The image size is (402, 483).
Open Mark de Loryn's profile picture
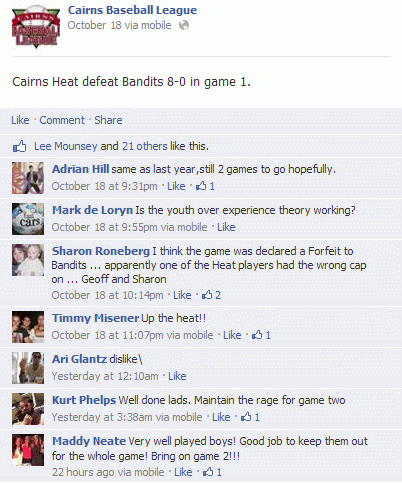coord(28,219)
